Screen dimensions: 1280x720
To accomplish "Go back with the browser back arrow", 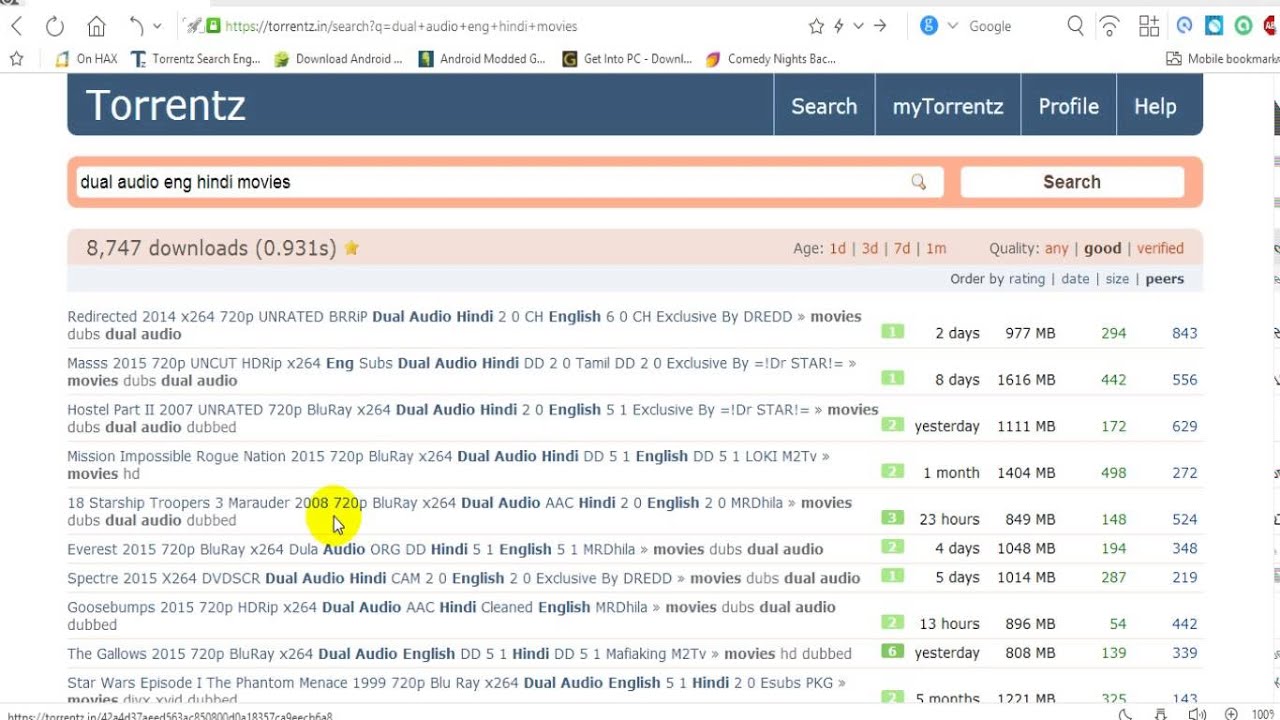I will pyautogui.click(x=16, y=26).
